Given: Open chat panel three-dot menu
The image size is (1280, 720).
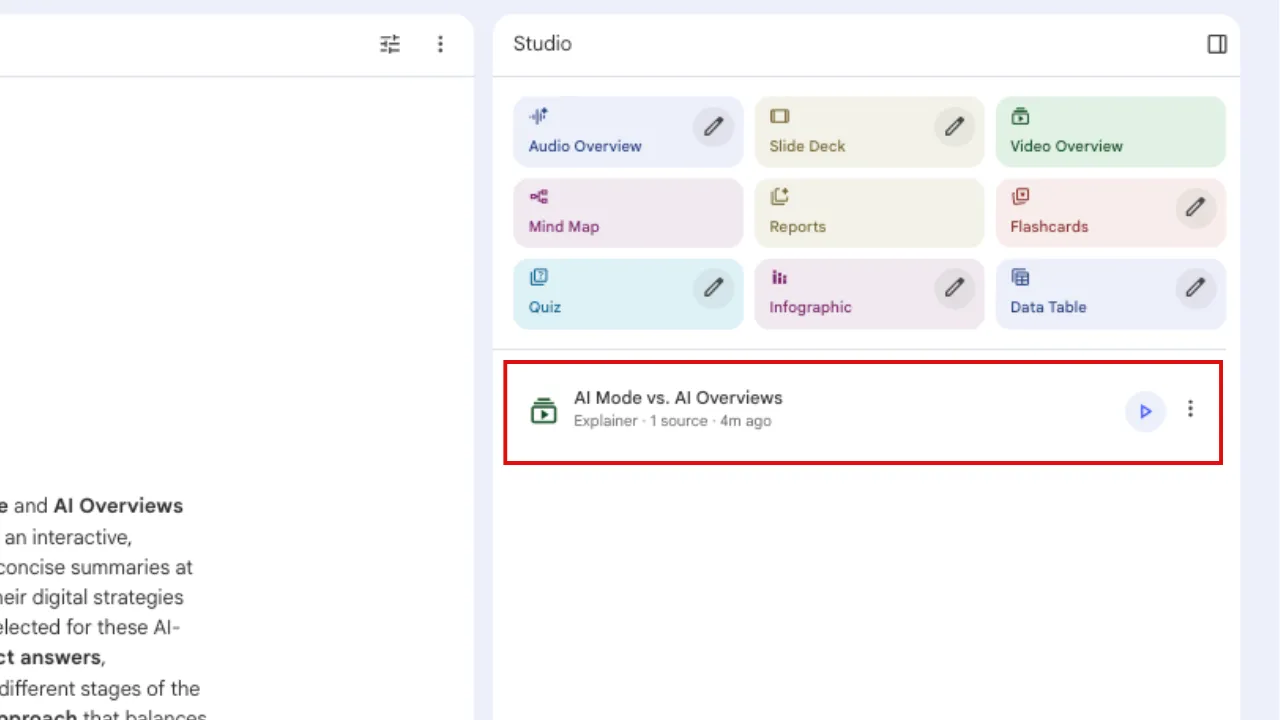Looking at the screenshot, I should (x=440, y=44).
